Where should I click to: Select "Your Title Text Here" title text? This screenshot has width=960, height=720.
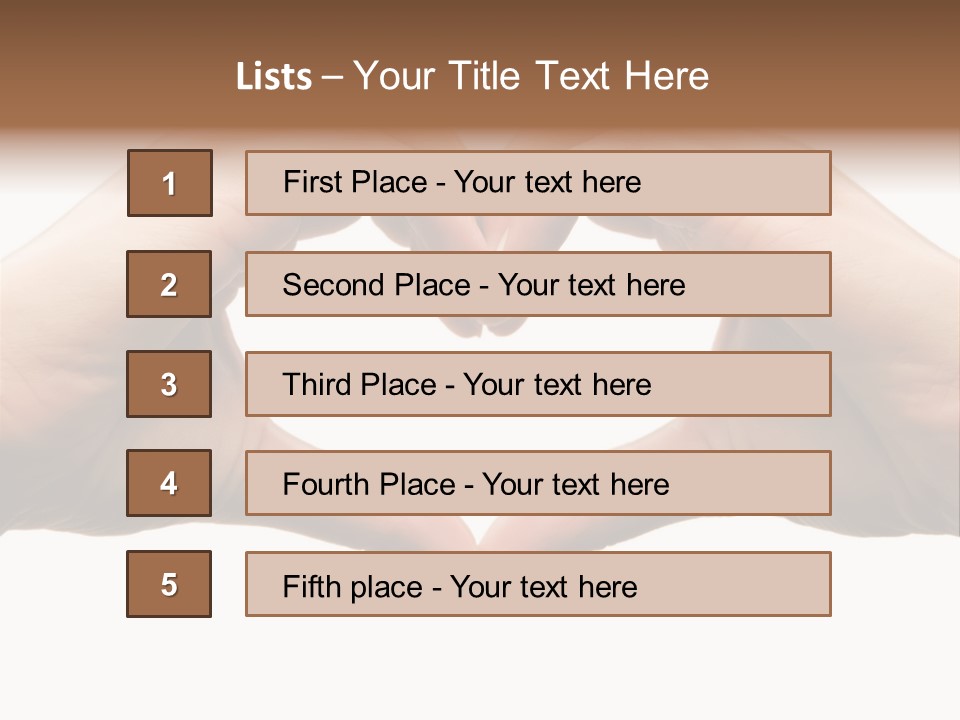click(x=531, y=76)
